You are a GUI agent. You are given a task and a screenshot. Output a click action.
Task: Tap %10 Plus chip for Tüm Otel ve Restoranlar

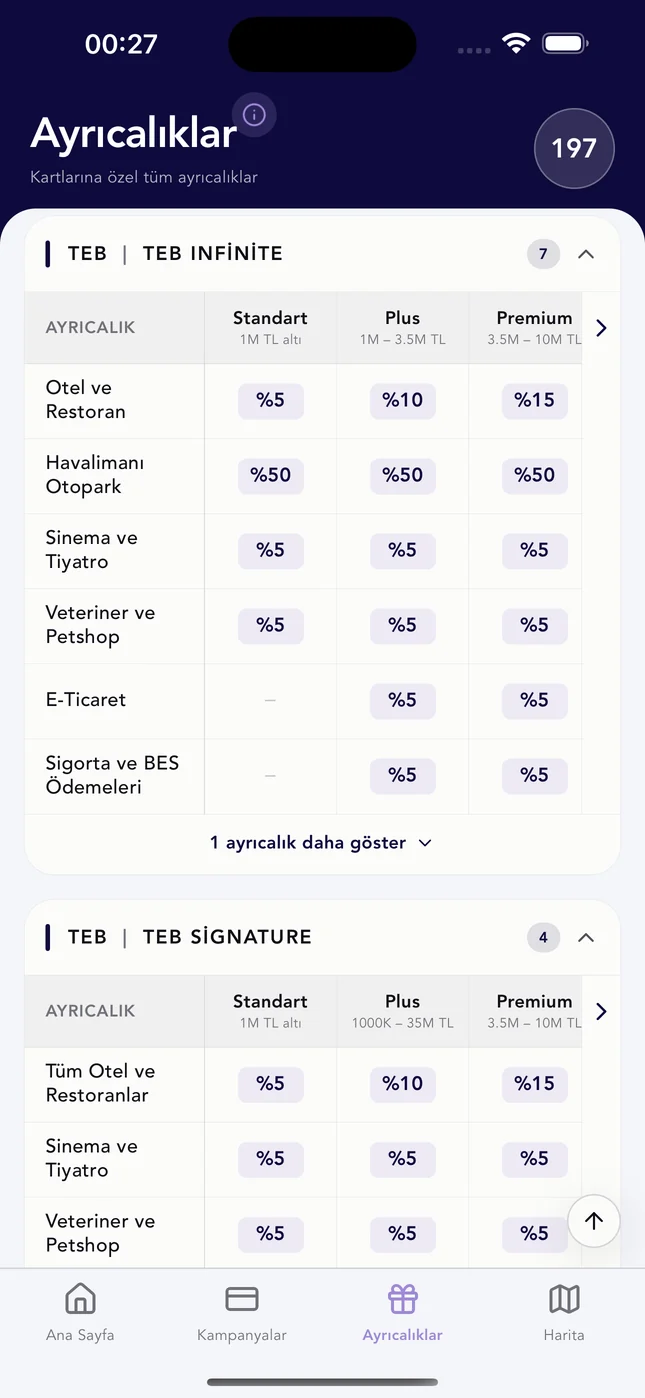coord(402,1084)
